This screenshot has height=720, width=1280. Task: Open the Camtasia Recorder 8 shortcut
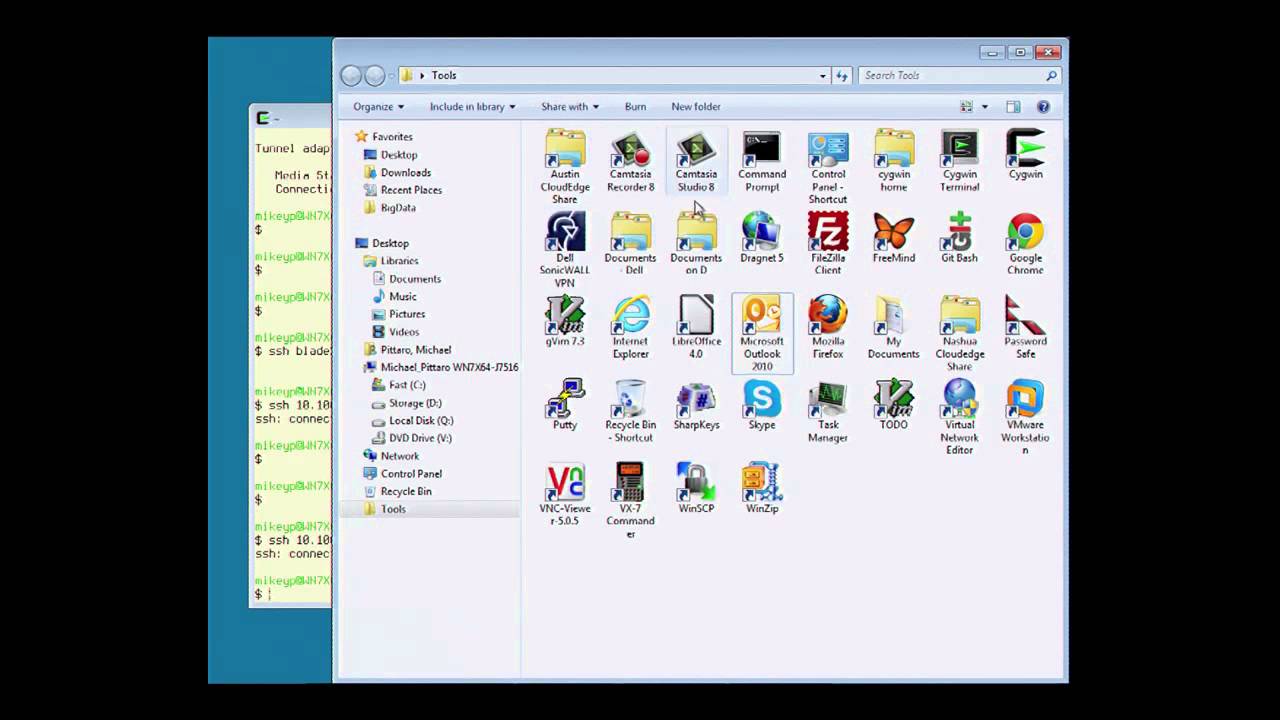point(630,161)
